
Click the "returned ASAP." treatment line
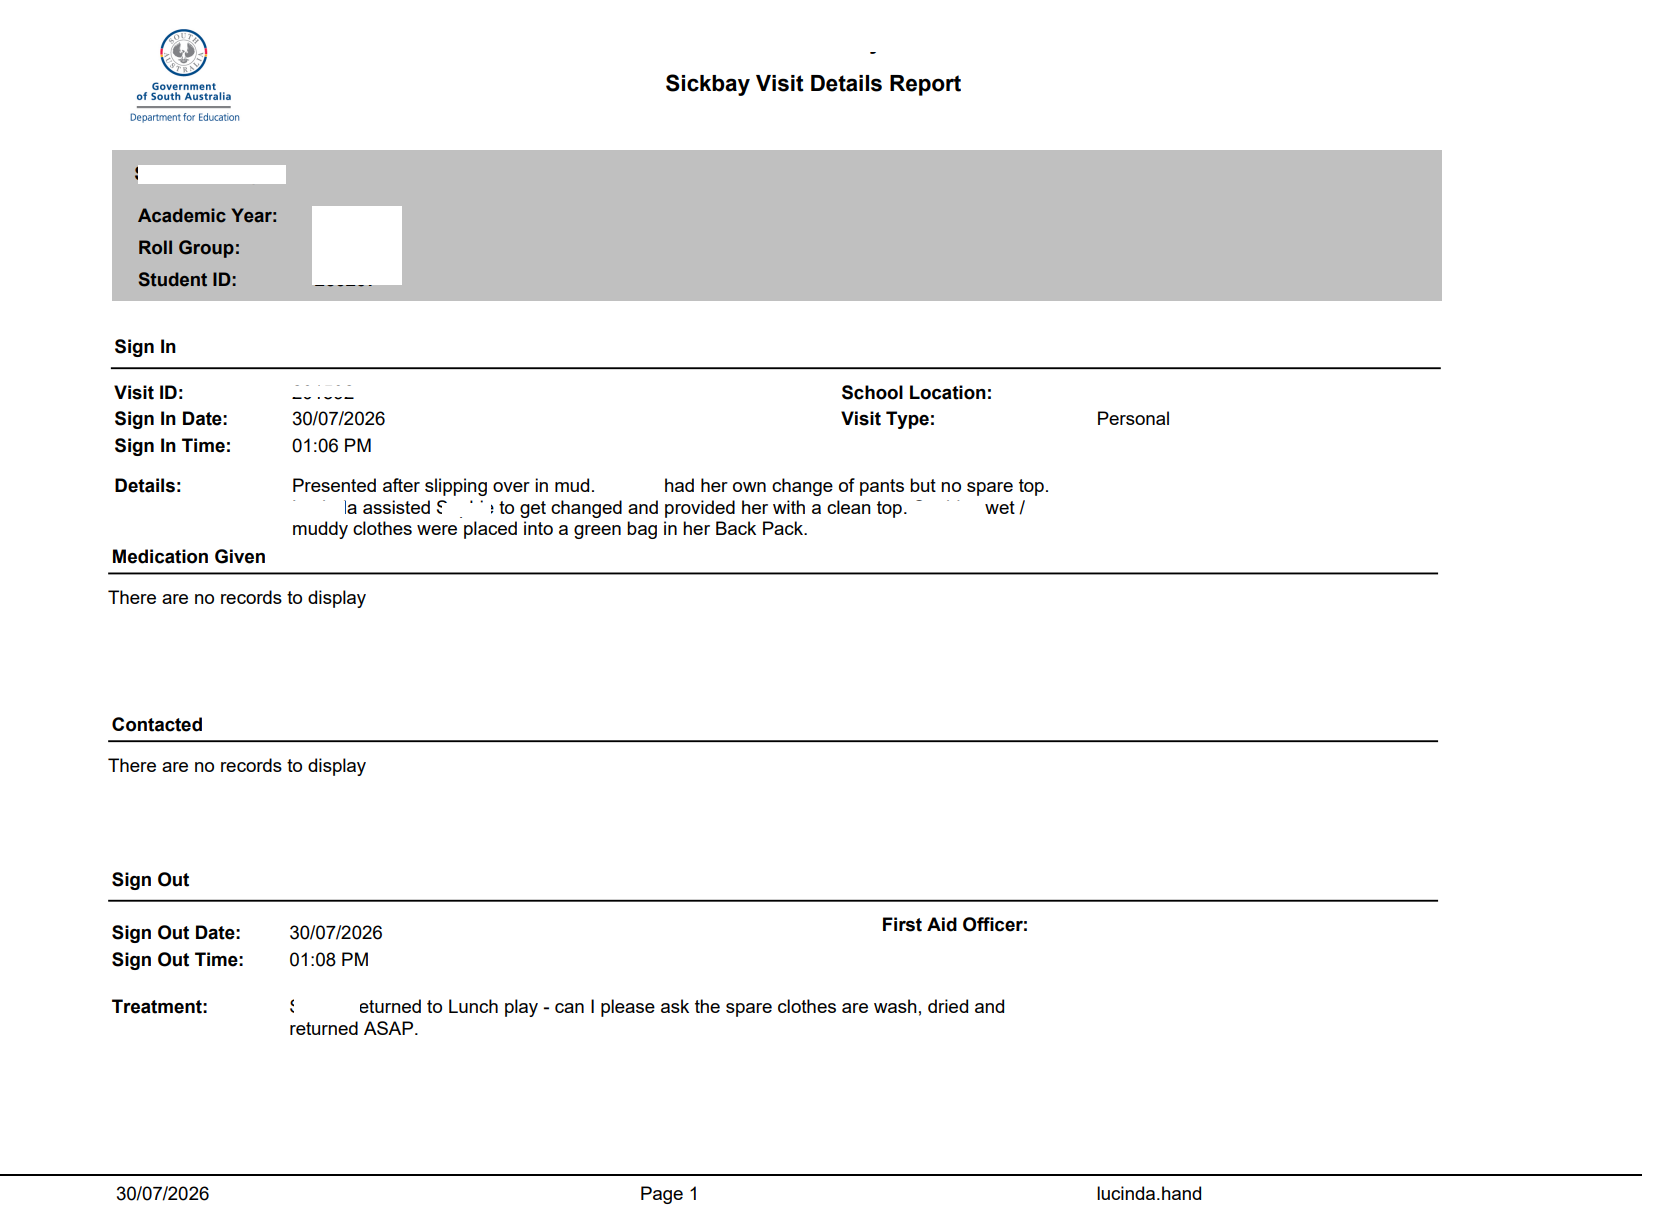[x=354, y=1029]
